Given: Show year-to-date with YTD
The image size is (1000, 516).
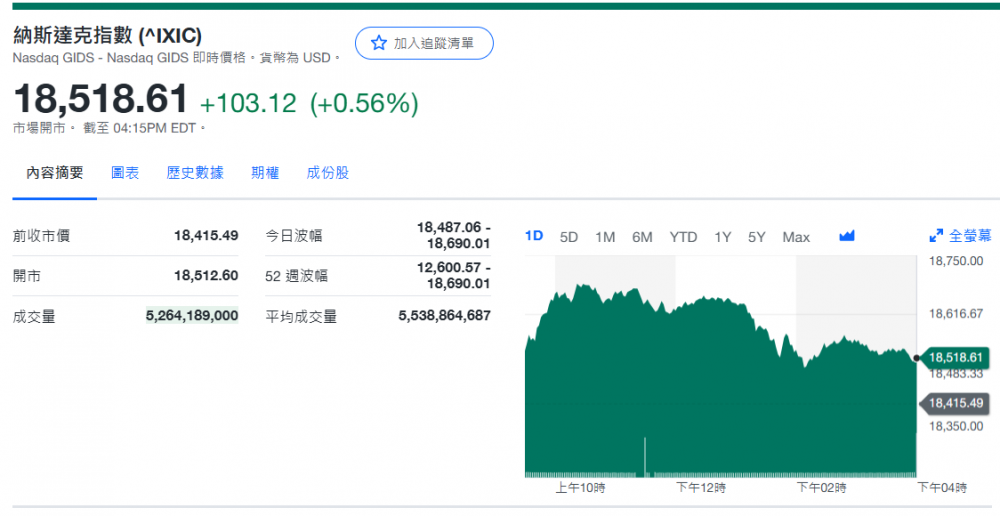Looking at the screenshot, I should tap(683, 237).
